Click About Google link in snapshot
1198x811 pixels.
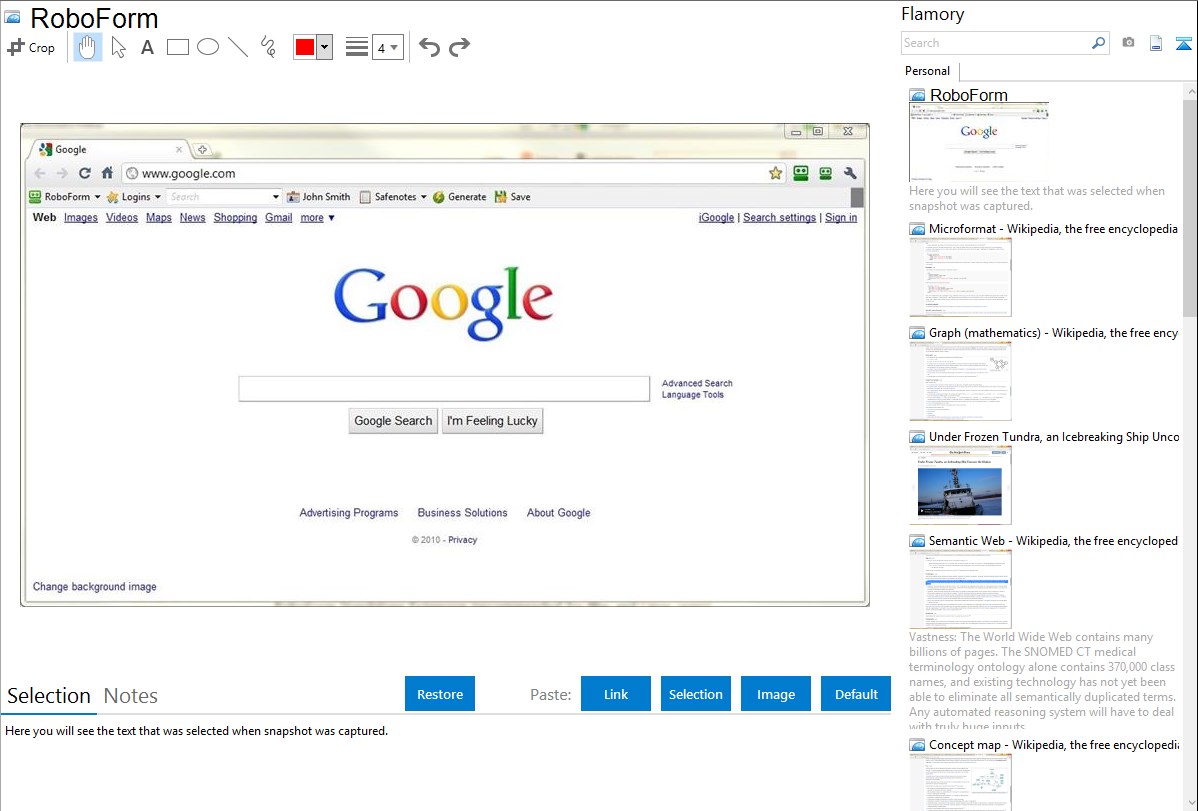559,513
